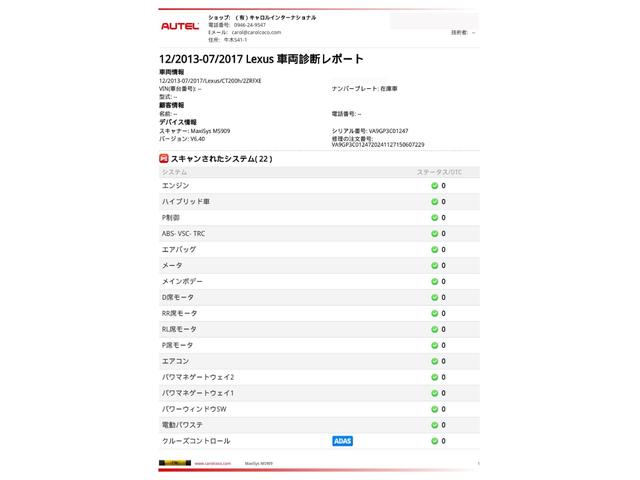Click the AUTEL logo in the report header
Image resolution: width=640 pixels, height=480 pixels.
(x=180, y=26)
